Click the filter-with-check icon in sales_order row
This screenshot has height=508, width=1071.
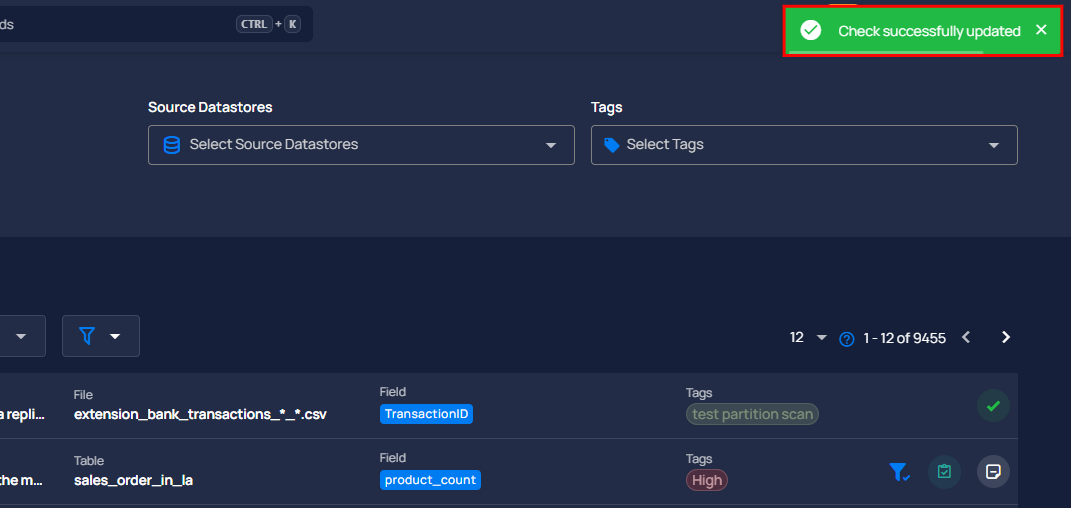[x=900, y=472]
